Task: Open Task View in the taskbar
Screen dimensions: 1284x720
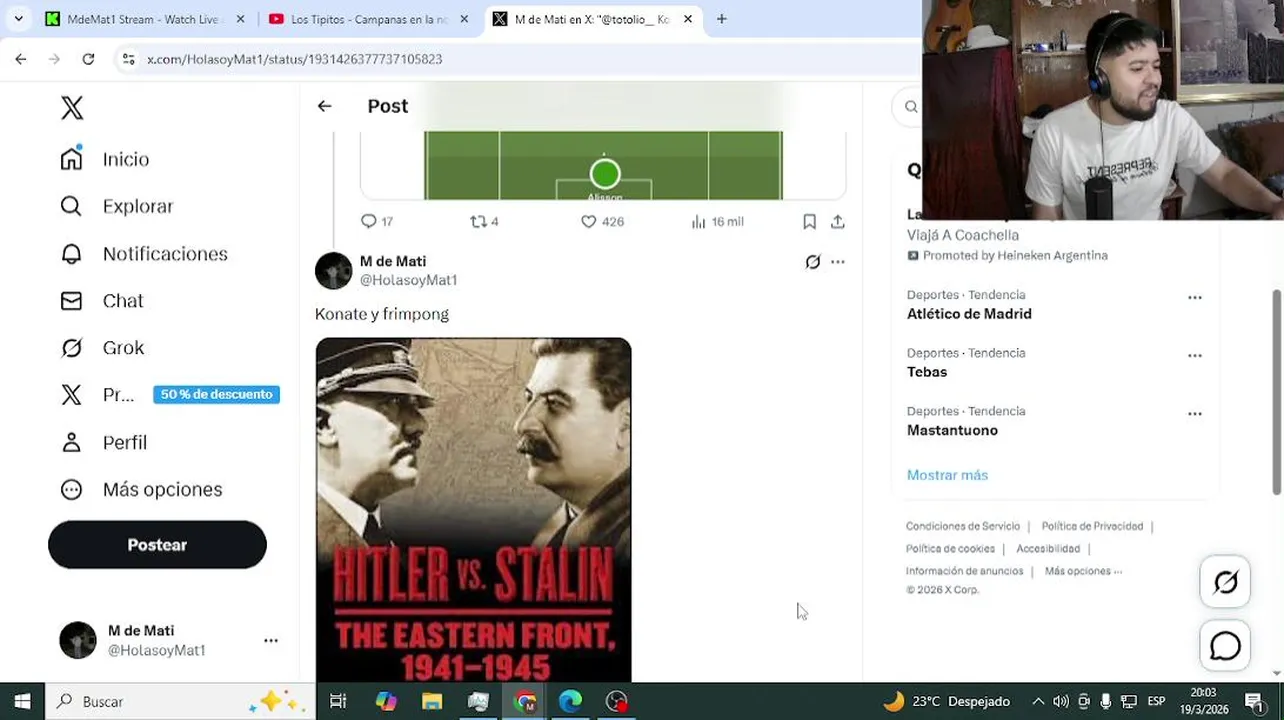Action: pyautogui.click(x=338, y=701)
